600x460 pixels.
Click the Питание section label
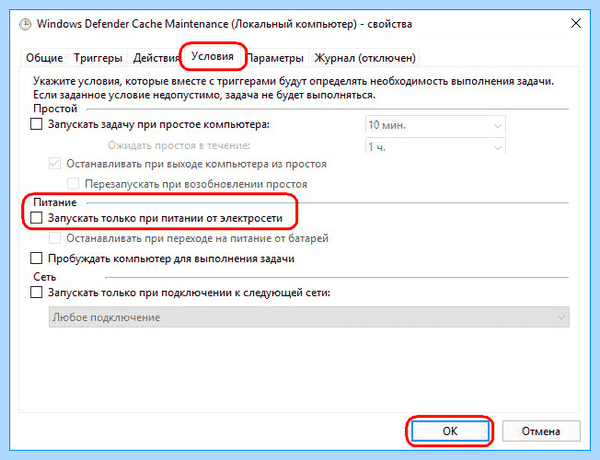pyautogui.click(x=55, y=202)
